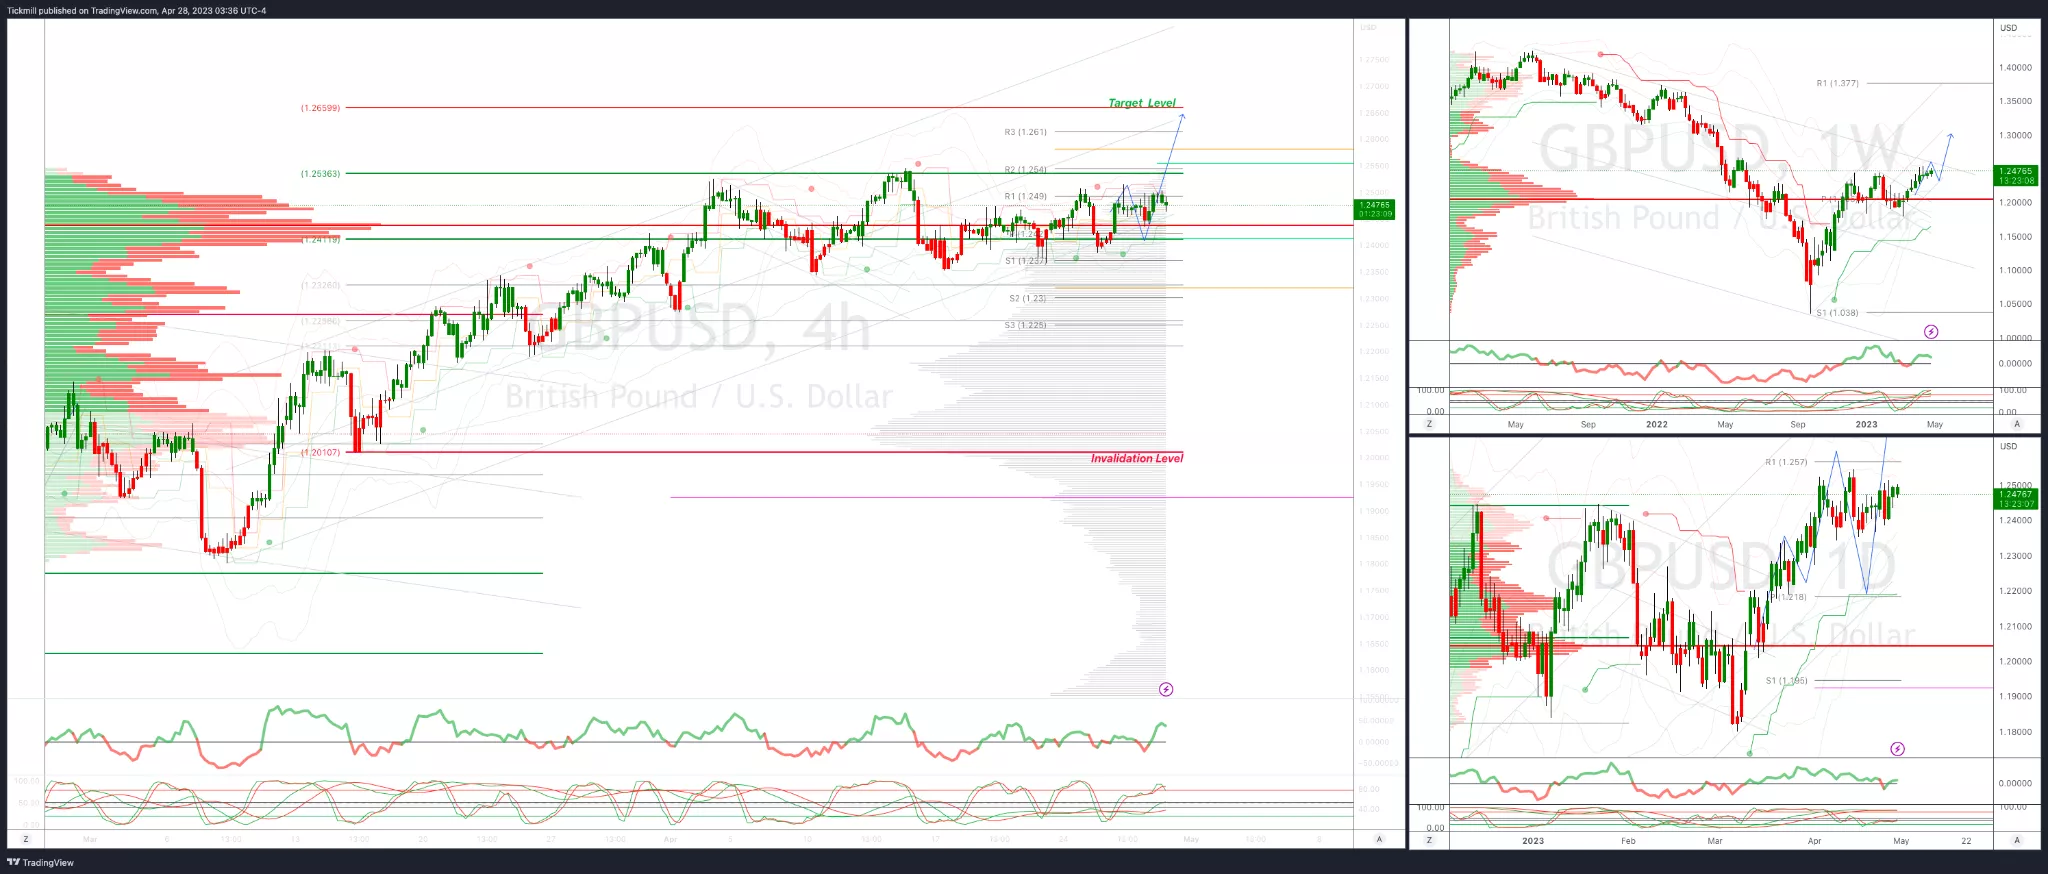Toggle auto-scale A button on the 1D chart

coord(2016,841)
